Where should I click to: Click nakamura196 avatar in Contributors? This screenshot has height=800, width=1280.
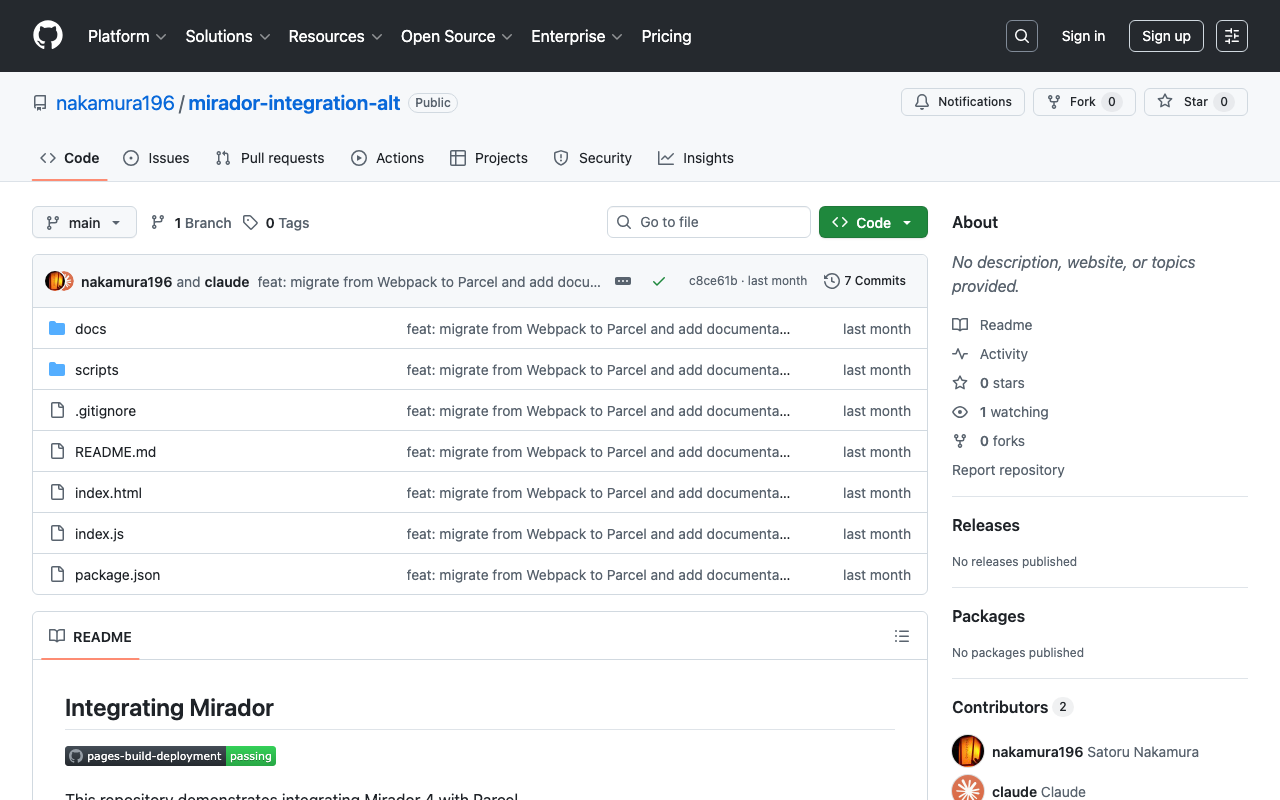point(967,752)
